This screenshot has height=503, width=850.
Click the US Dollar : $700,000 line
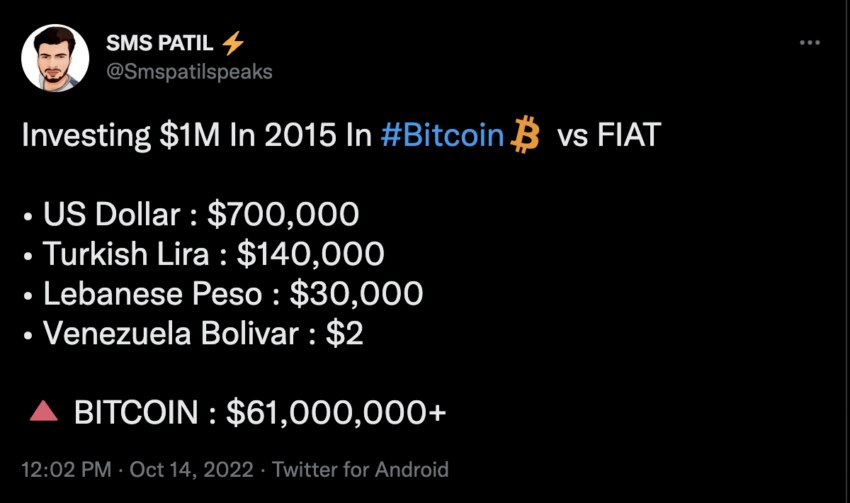coord(200,215)
